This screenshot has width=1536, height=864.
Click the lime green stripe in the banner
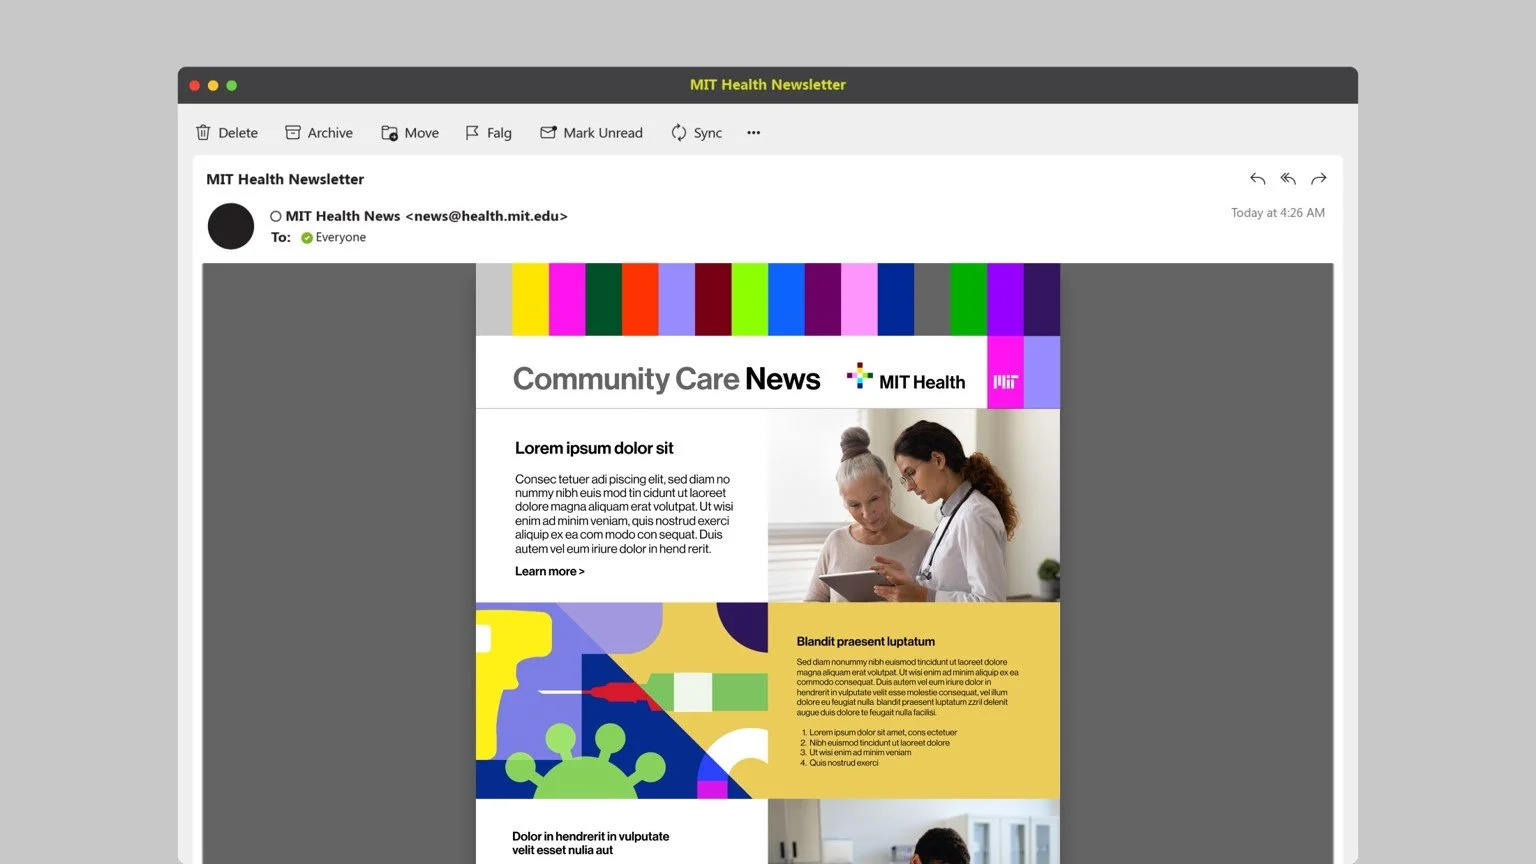tap(749, 299)
